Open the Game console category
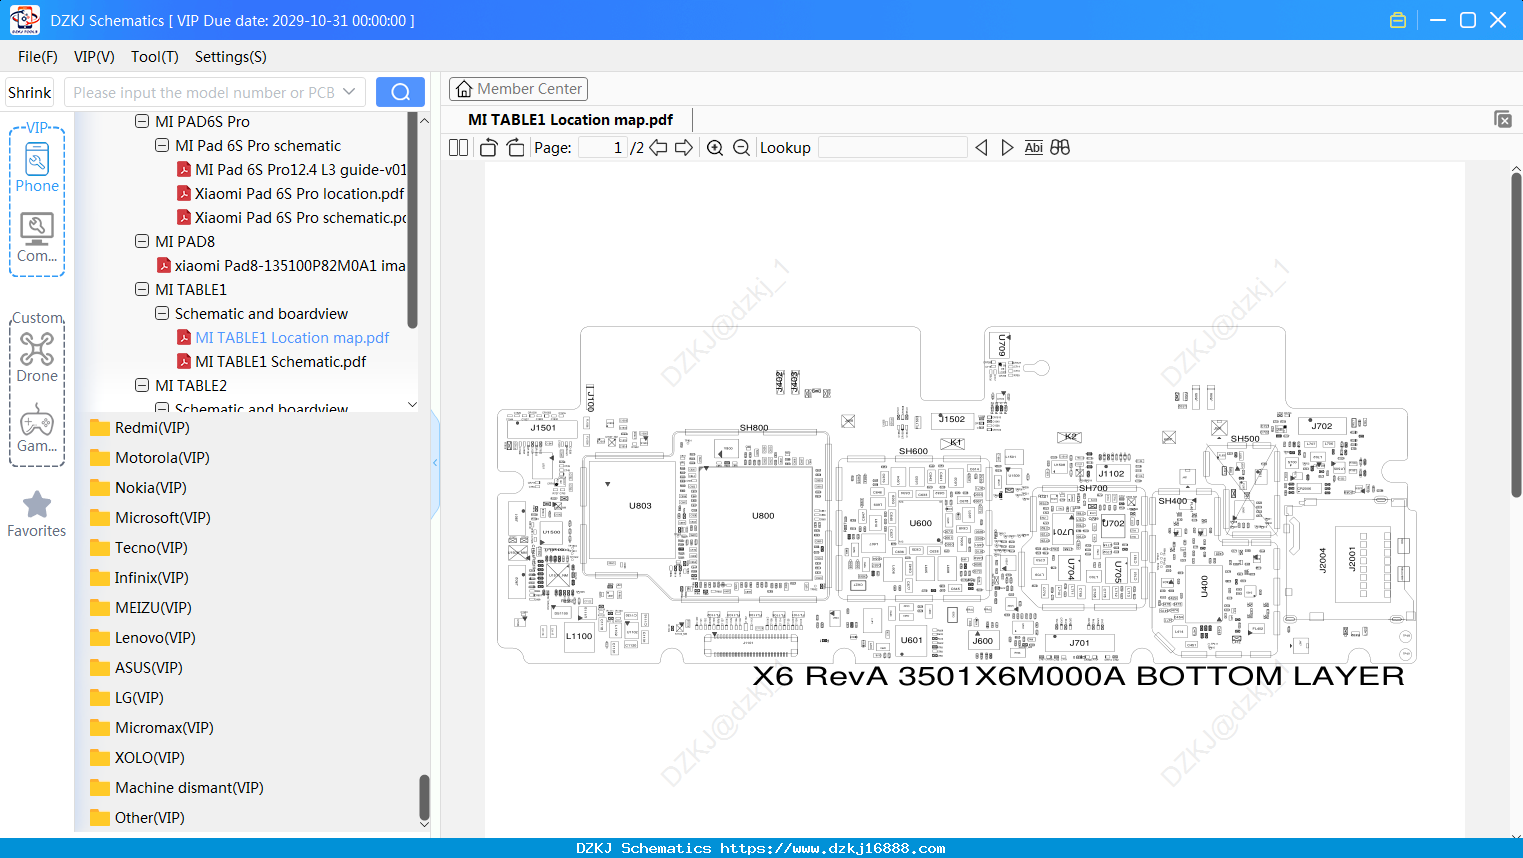The width and height of the screenshot is (1523, 858). [37, 428]
